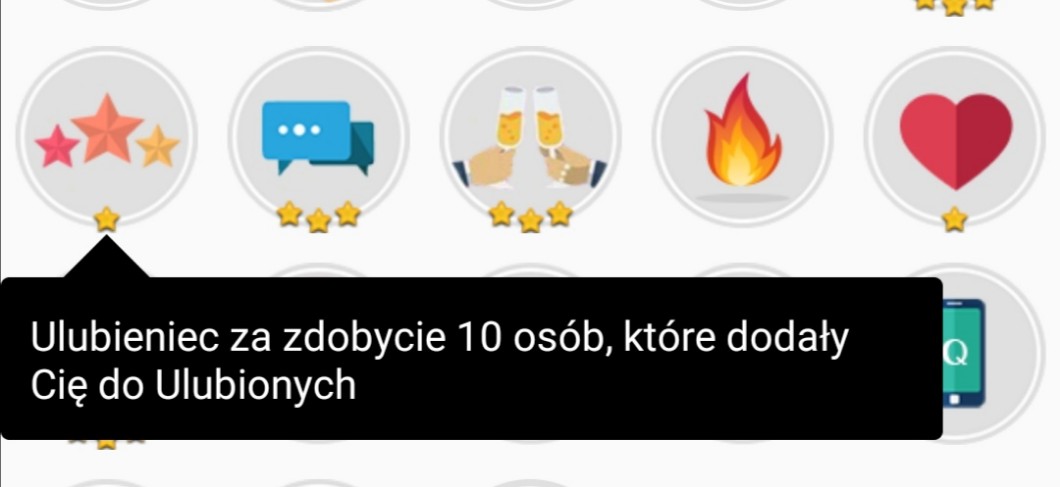The width and height of the screenshot is (1060, 487).
Task: Click the gold stars peeking below the tooltip
Action: pyautogui.click(x=106, y=444)
